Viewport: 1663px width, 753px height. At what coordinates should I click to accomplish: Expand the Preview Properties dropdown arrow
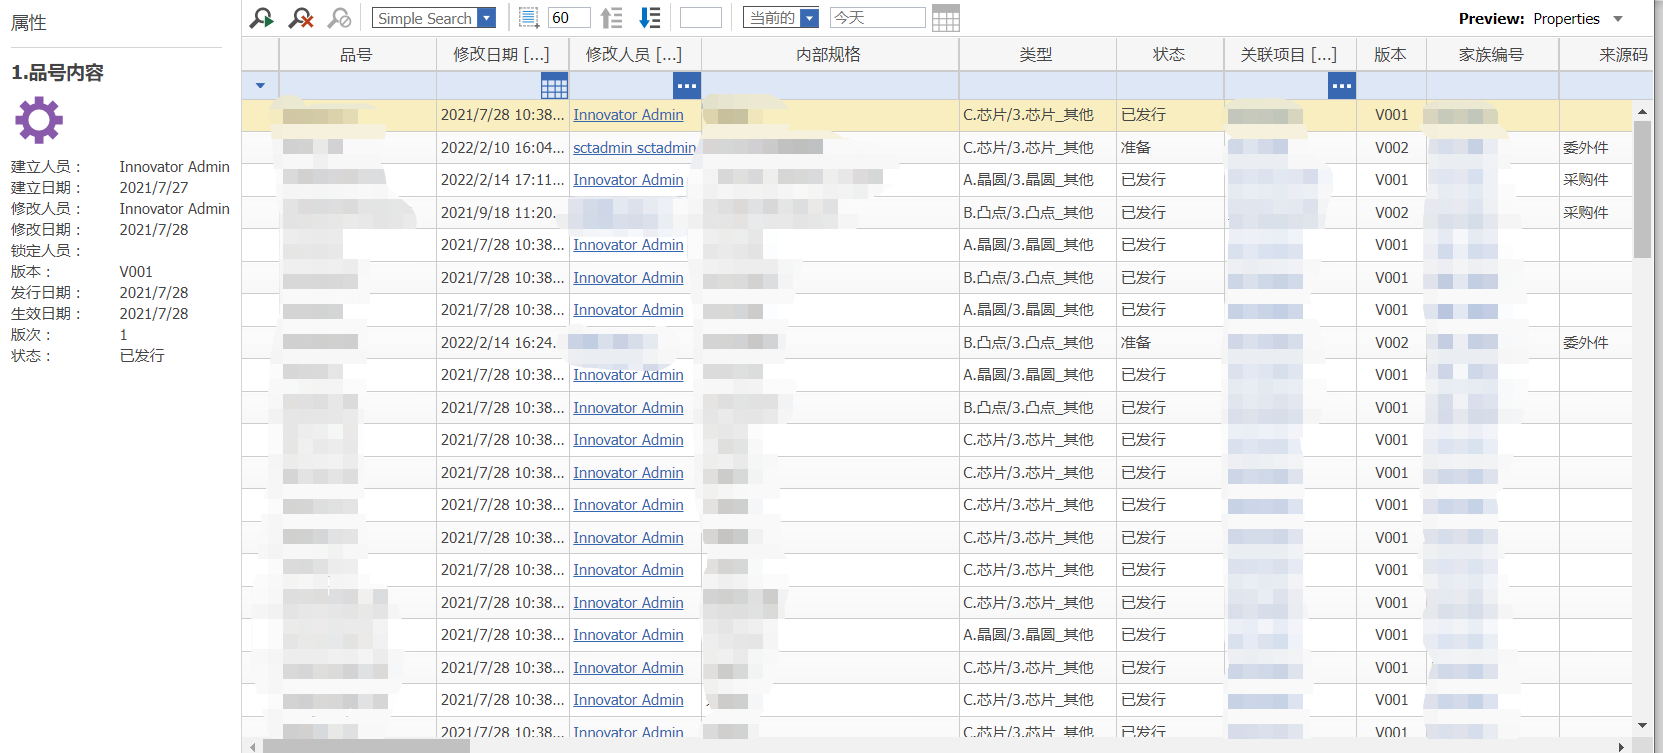click(x=1618, y=19)
